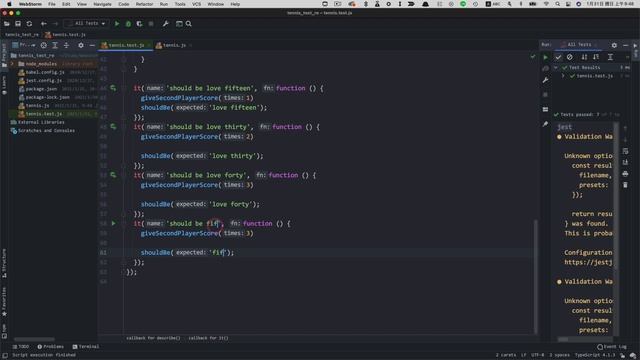The image size is (640, 360).
Task: Click TypeScript version in status bar
Action: [595, 355]
